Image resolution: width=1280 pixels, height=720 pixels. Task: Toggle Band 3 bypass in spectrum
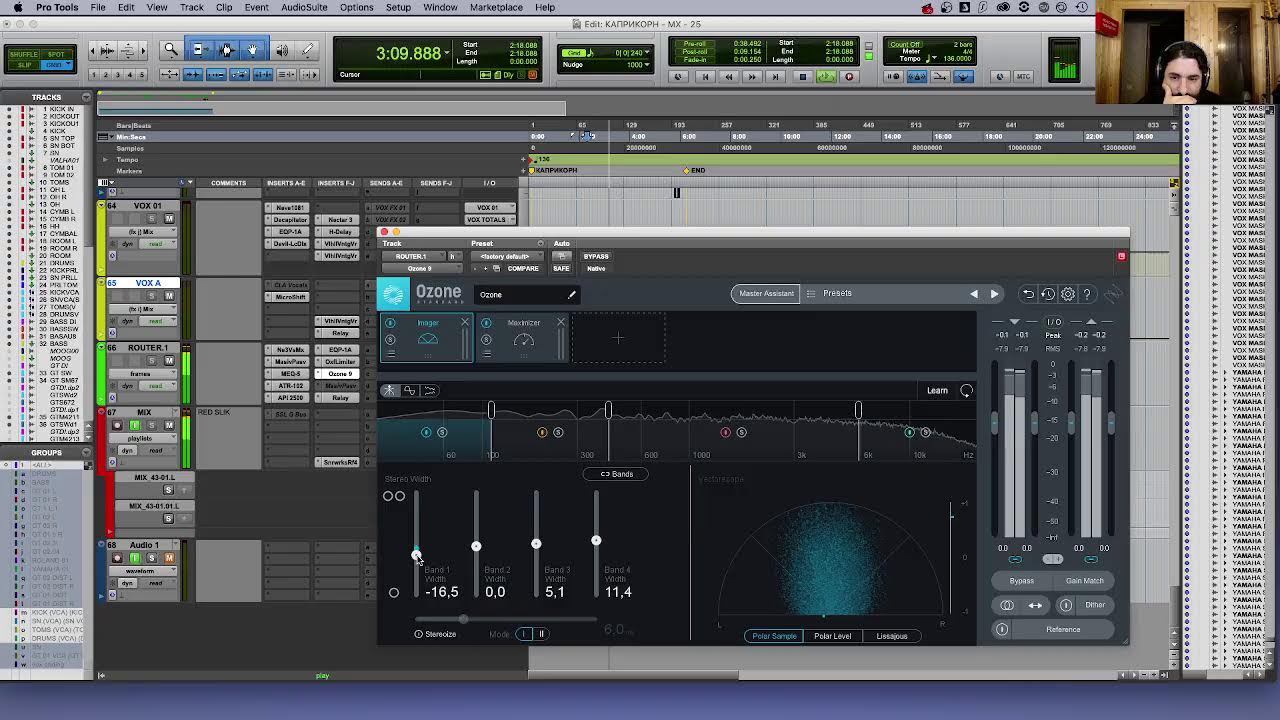(x=726, y=432)
